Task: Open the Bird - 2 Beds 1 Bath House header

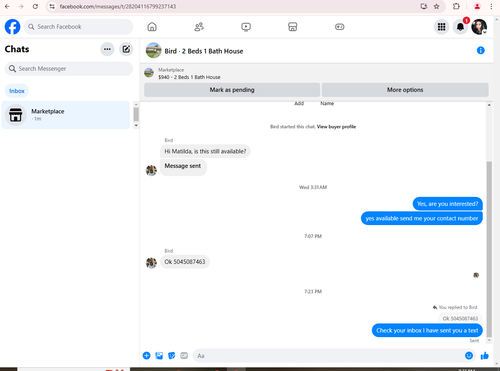Action: point(204,51)
